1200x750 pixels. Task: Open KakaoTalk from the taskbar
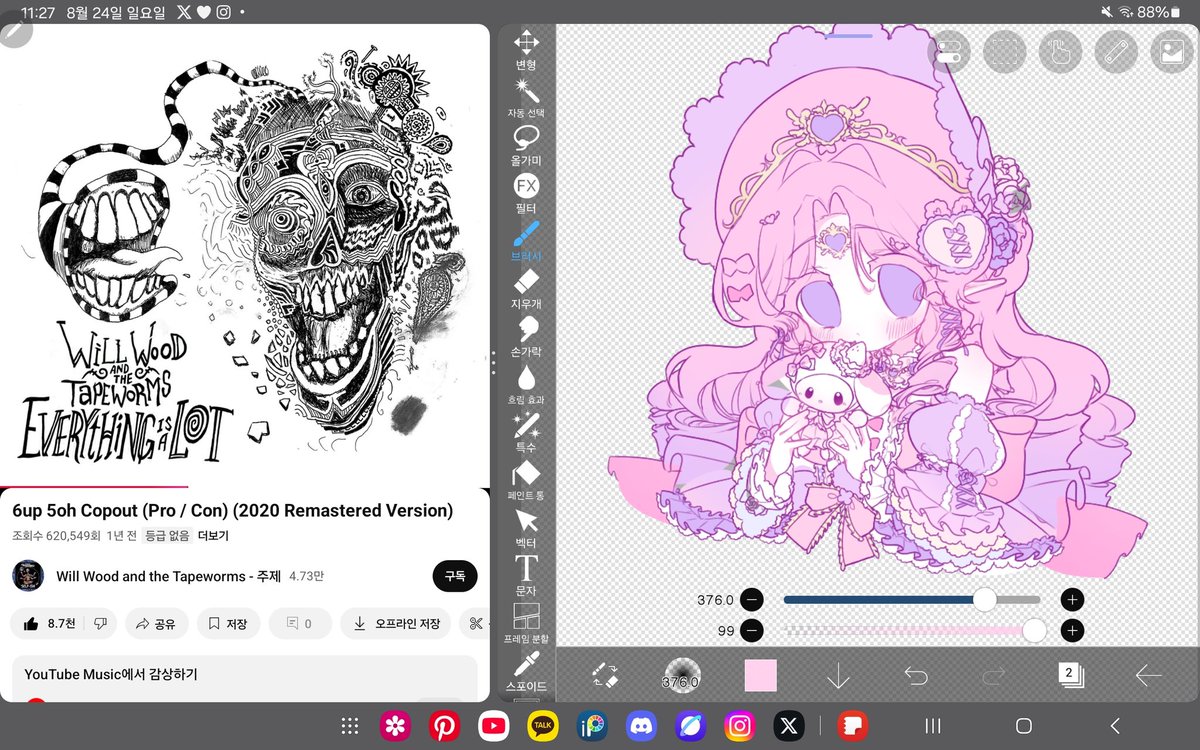coord(543,726)
